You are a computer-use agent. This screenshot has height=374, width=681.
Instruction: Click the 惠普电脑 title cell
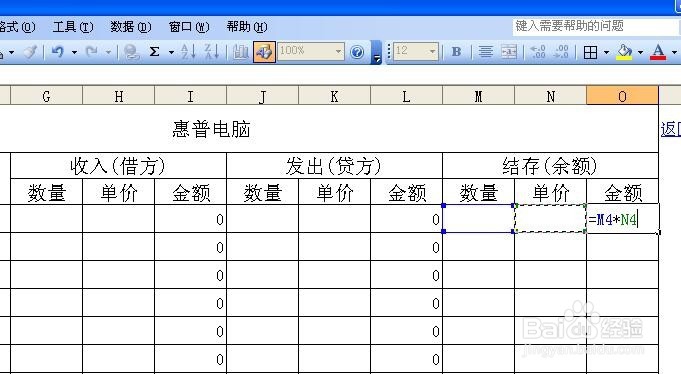pyautogui.click(x=212, y=129)
